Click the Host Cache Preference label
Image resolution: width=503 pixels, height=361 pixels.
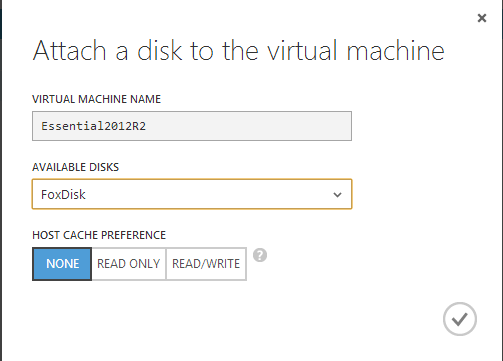pyautogui.click(x=99, y=235)
